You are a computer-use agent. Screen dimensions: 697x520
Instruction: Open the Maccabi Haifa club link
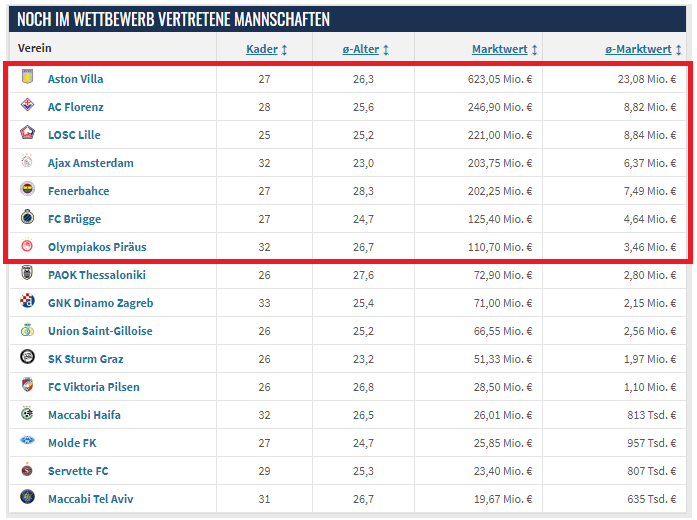pyautogui.click(x=84, y=415)
